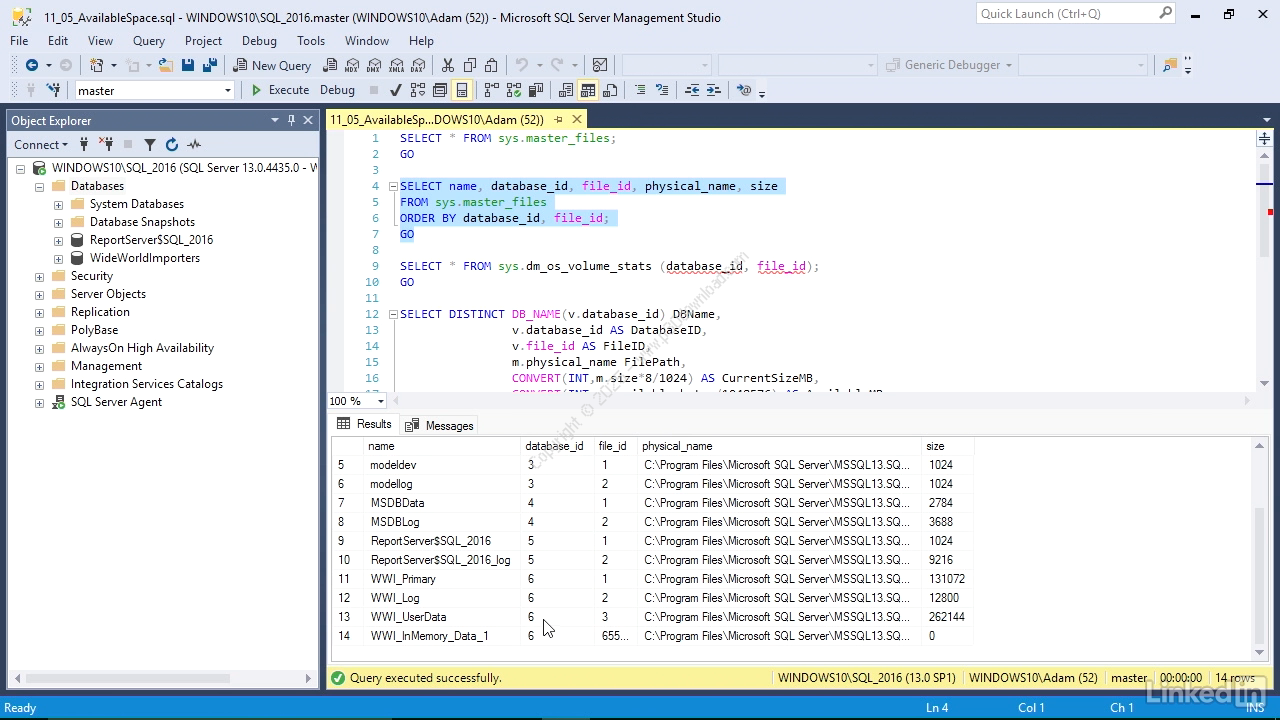Click the Navigate Backward arrow icon
1280x720 pixels.
(x=32, y=65)
